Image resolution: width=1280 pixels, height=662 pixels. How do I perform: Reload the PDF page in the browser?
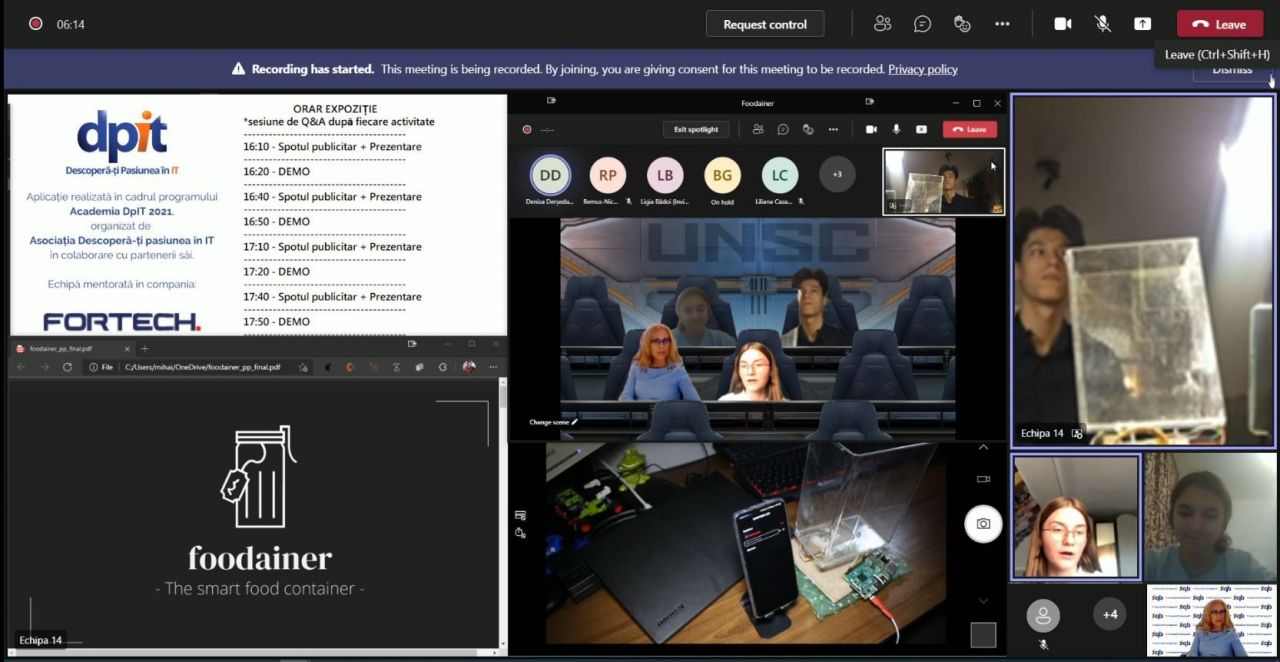click(67, 367)
